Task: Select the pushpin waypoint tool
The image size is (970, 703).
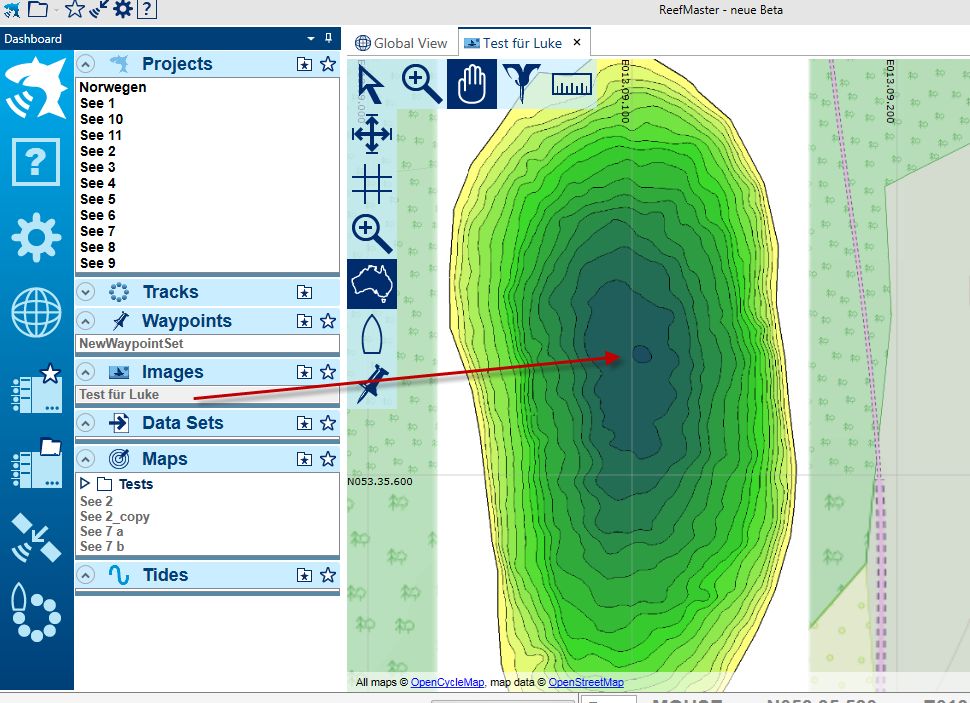Action: [x=371, y=383]
